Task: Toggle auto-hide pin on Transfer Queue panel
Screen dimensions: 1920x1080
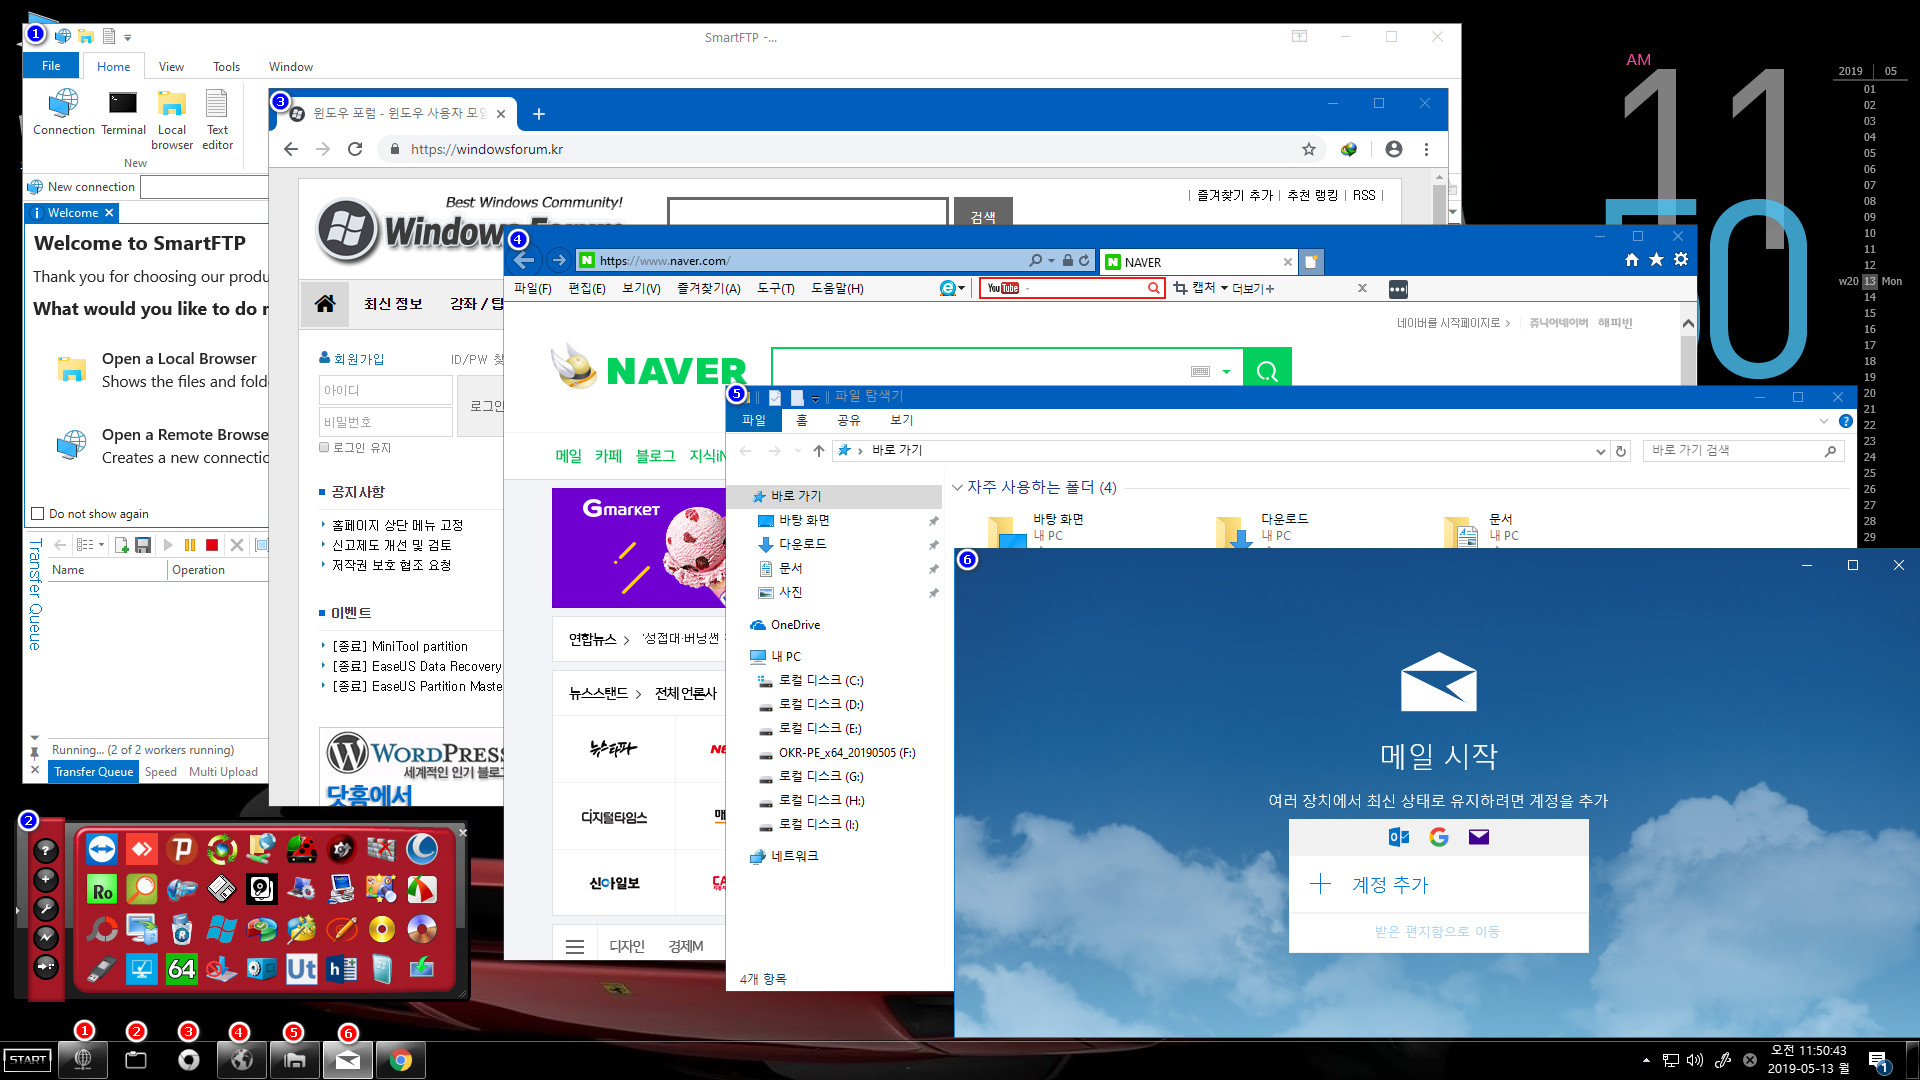Action: [35, 752]
